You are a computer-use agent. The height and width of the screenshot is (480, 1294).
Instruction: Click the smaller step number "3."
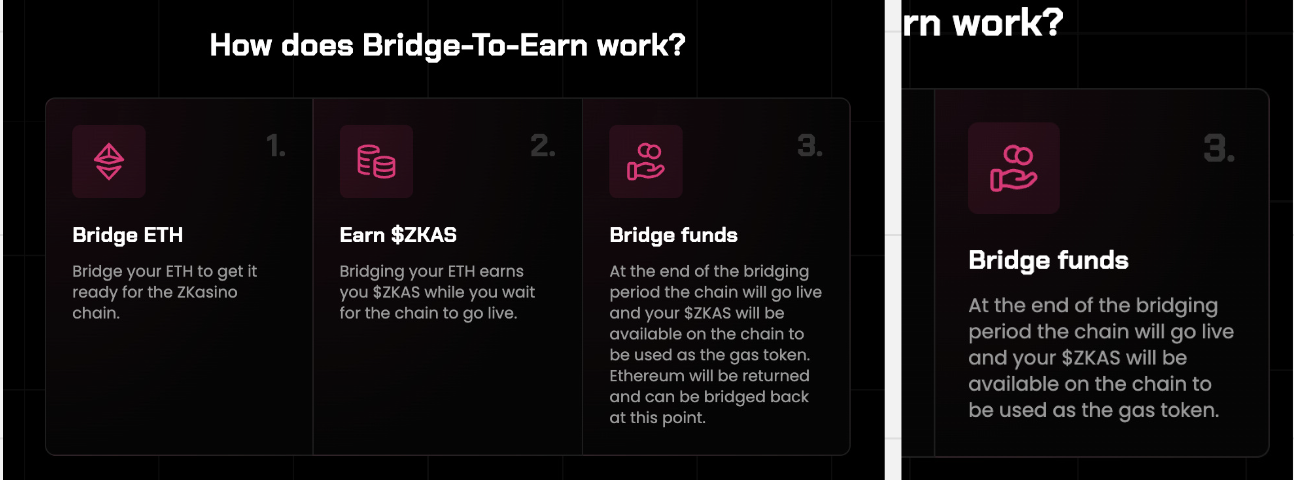810,147
